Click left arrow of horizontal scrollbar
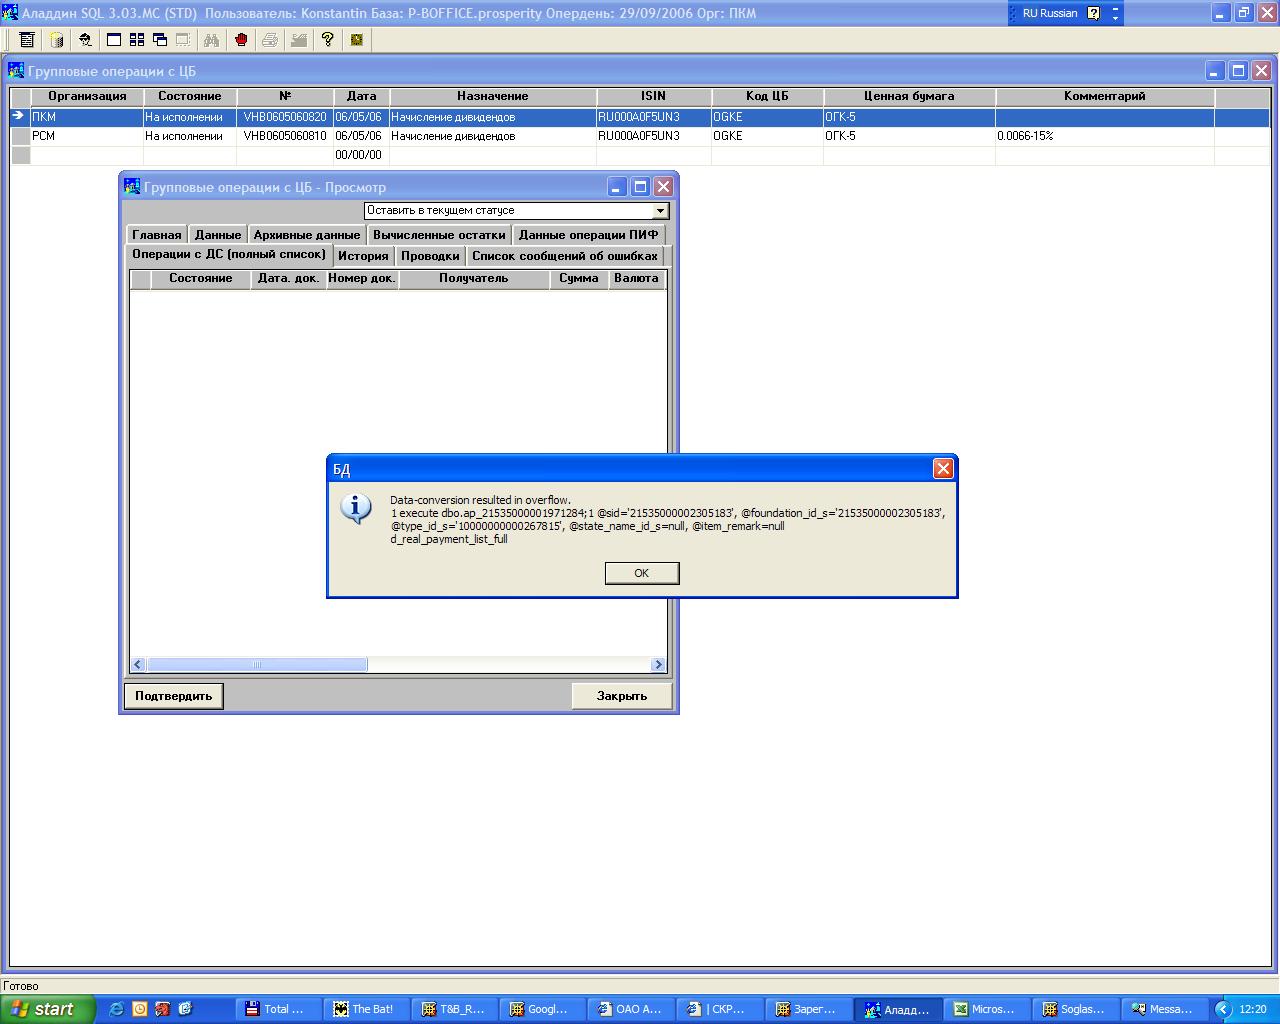 (138, 665)
